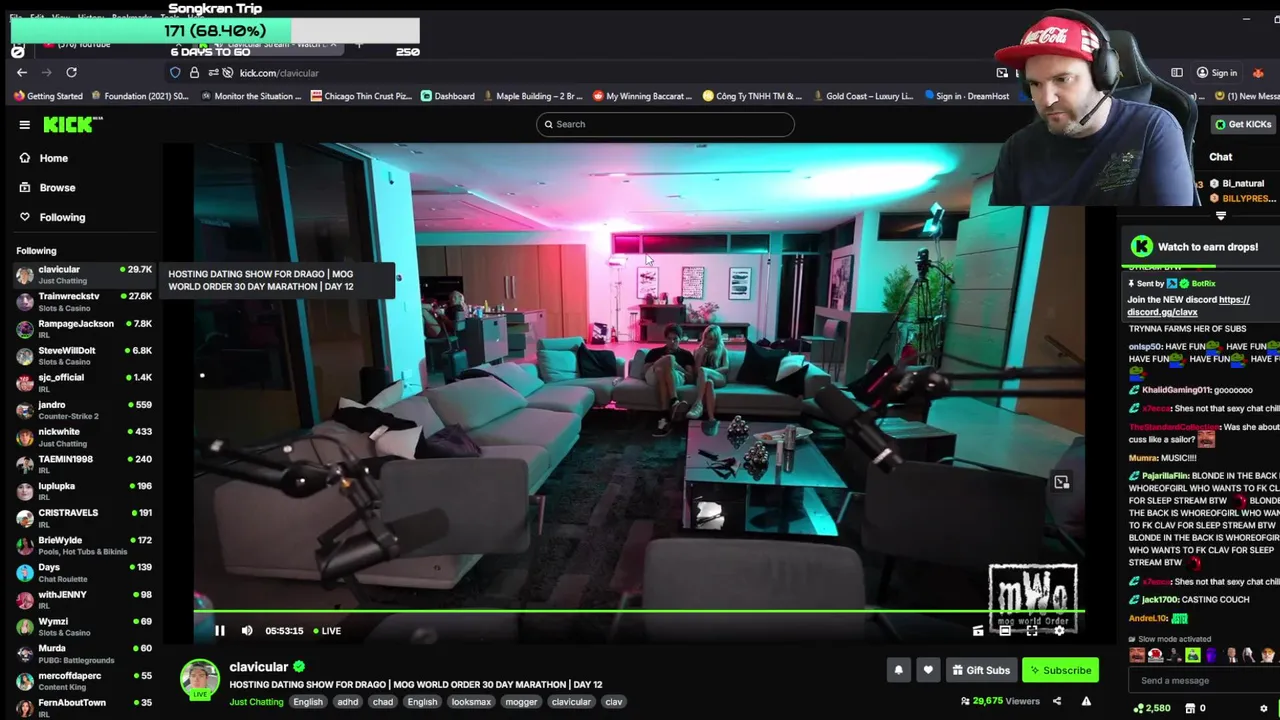Viewport: 1280px width, 720px height.
Task: Pause the live stream
Action: pyautogui.click(x=219, y=630)
